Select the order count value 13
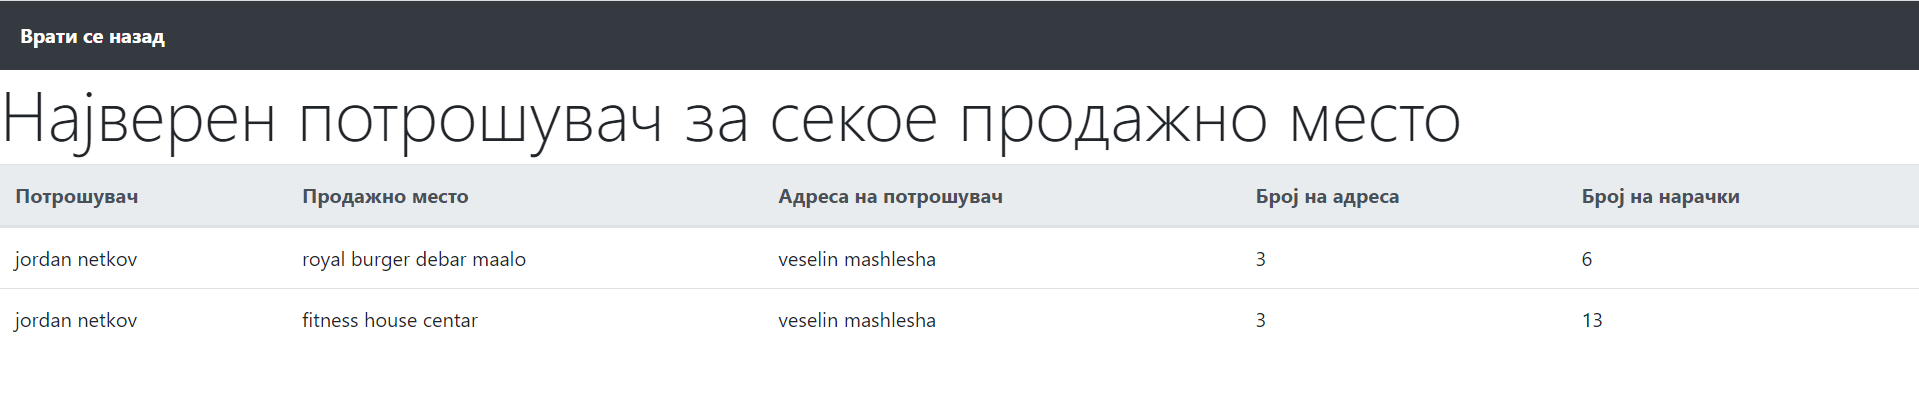 tap(1592, 321)
